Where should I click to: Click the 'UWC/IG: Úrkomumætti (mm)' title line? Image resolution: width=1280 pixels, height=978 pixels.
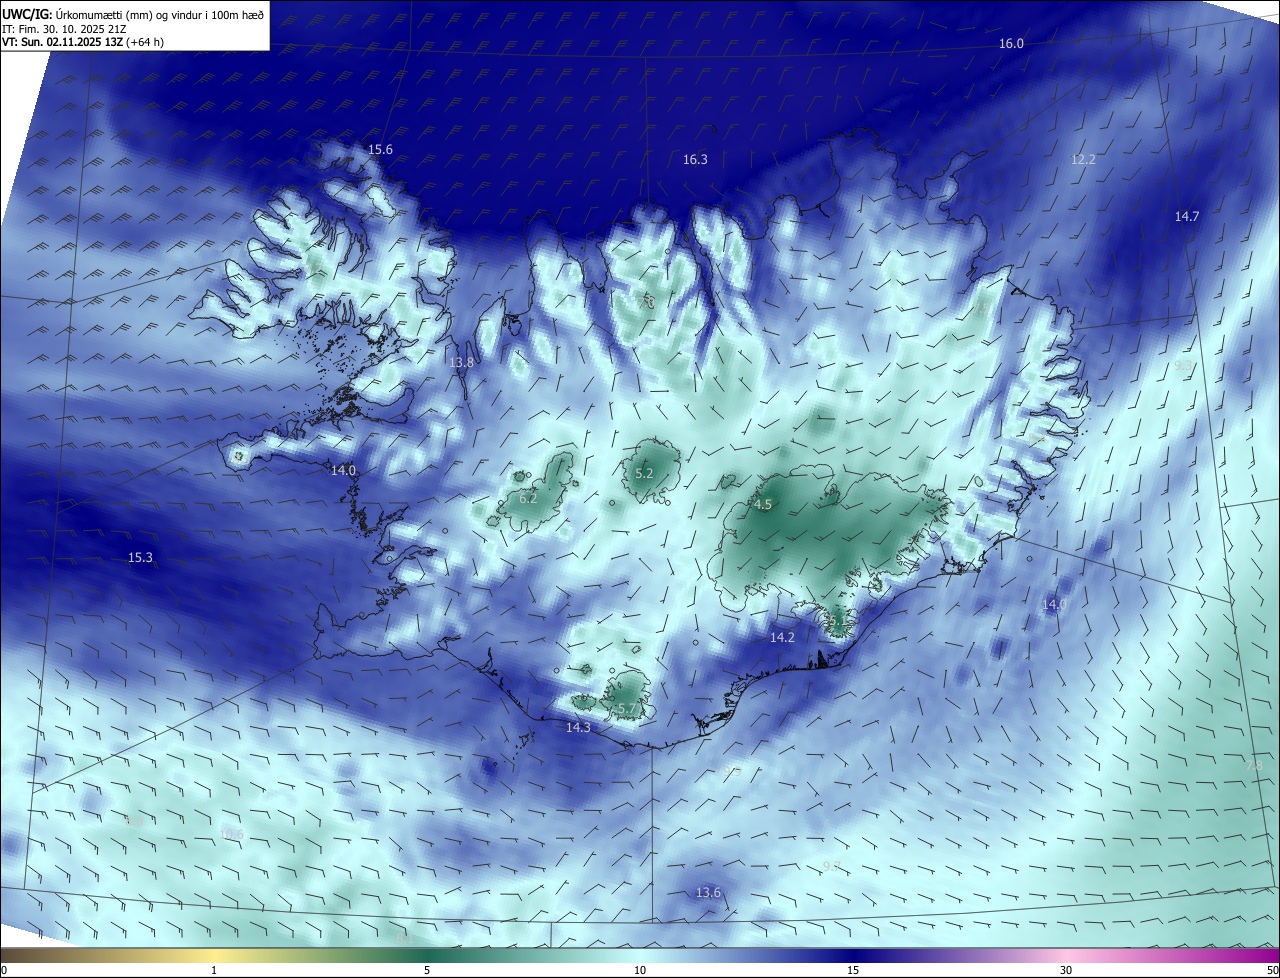pyautogui.click(x=133, y=14)
